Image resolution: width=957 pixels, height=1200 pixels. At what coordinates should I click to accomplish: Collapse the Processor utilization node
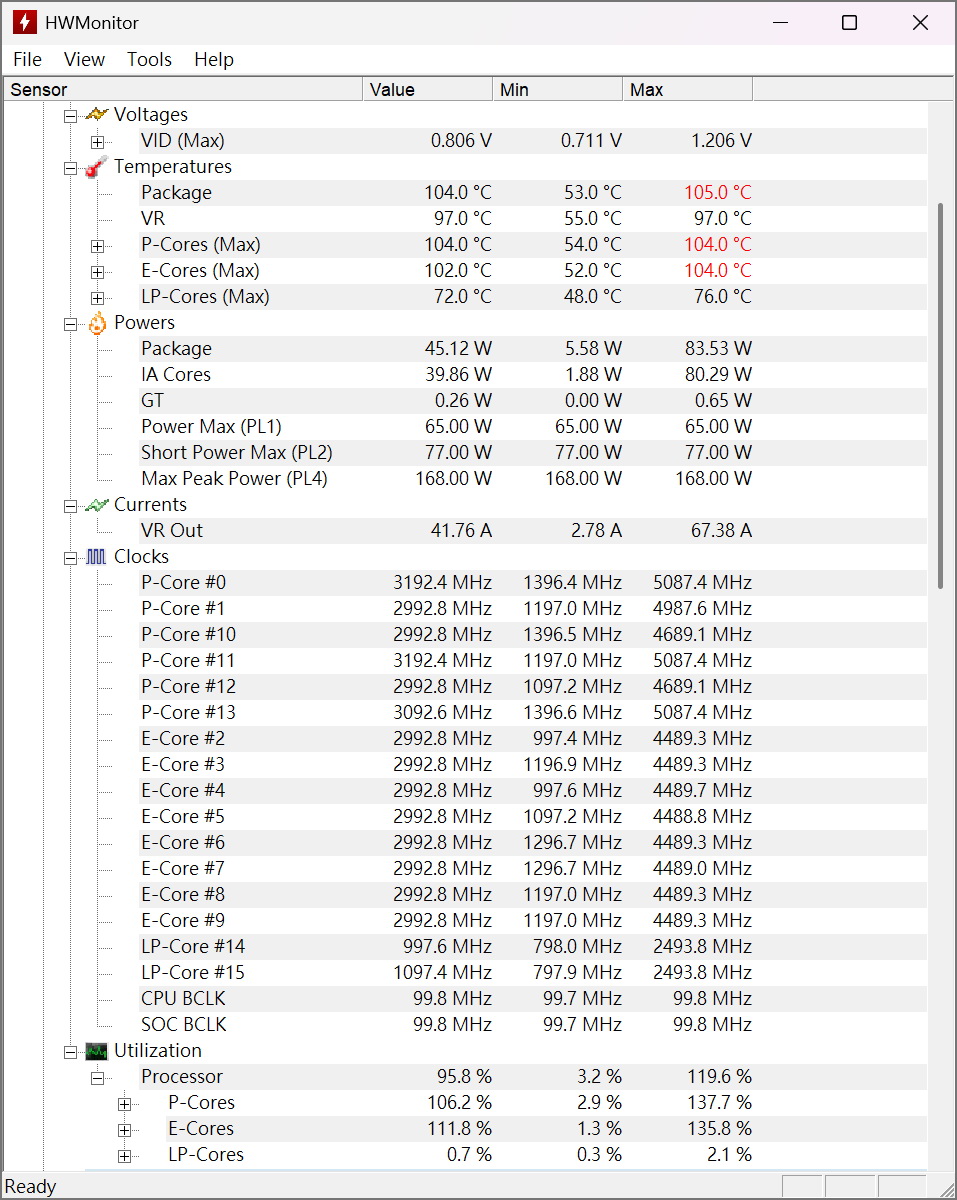(x=97, y=1078)
